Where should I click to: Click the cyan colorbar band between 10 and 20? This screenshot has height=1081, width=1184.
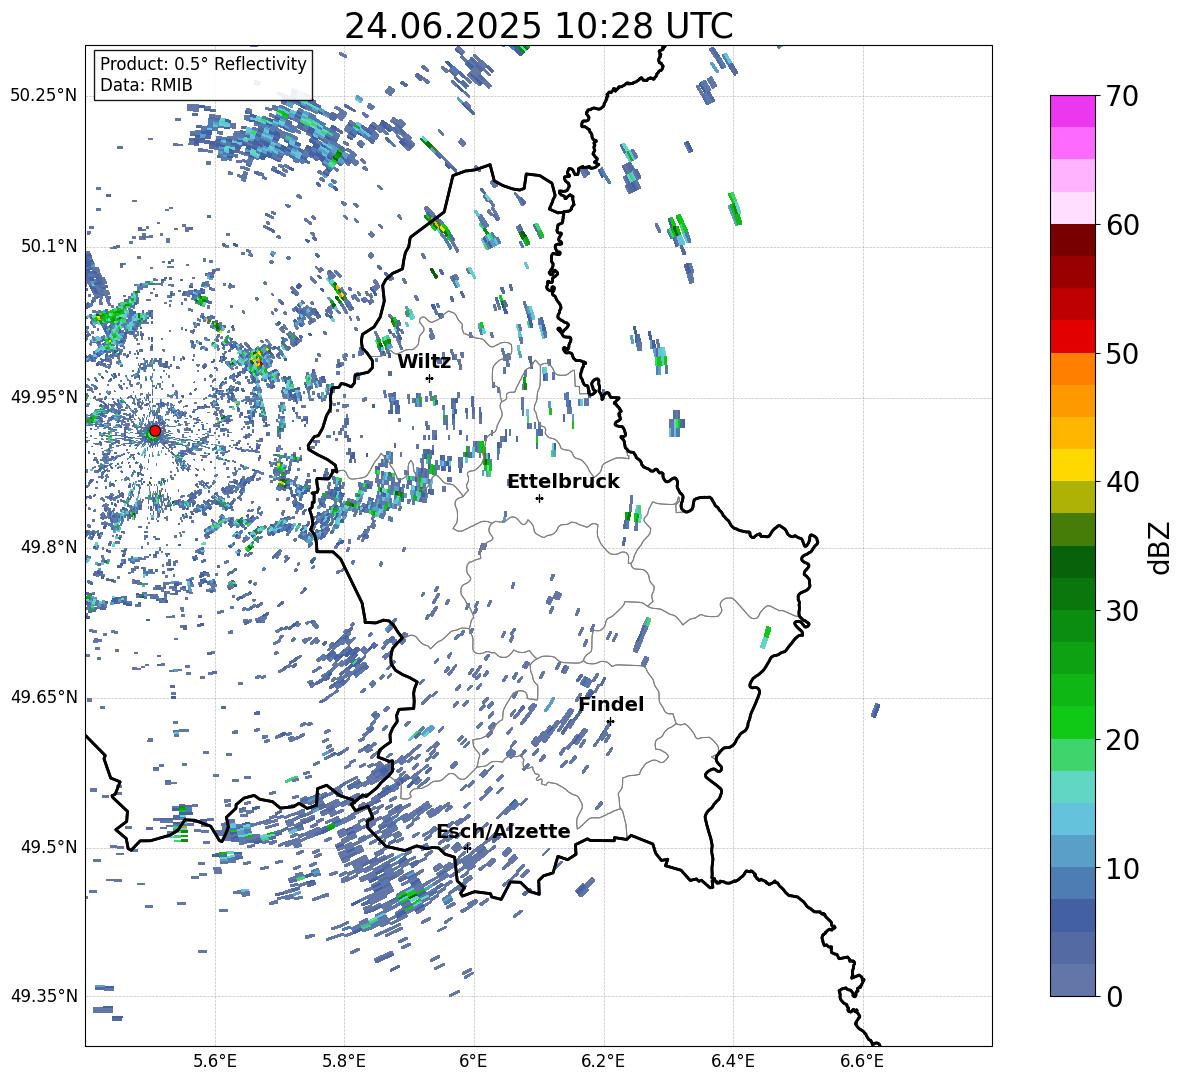[1072, 787]
